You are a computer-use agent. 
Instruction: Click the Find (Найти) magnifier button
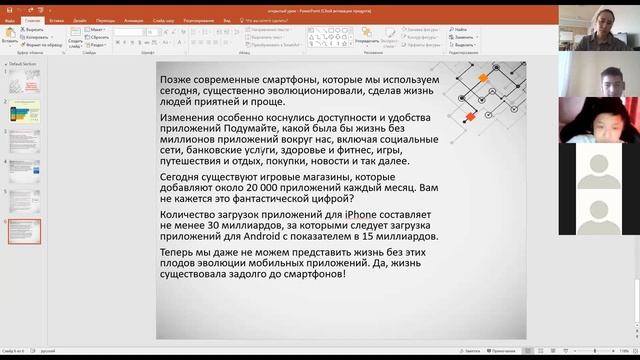[458, 30]
